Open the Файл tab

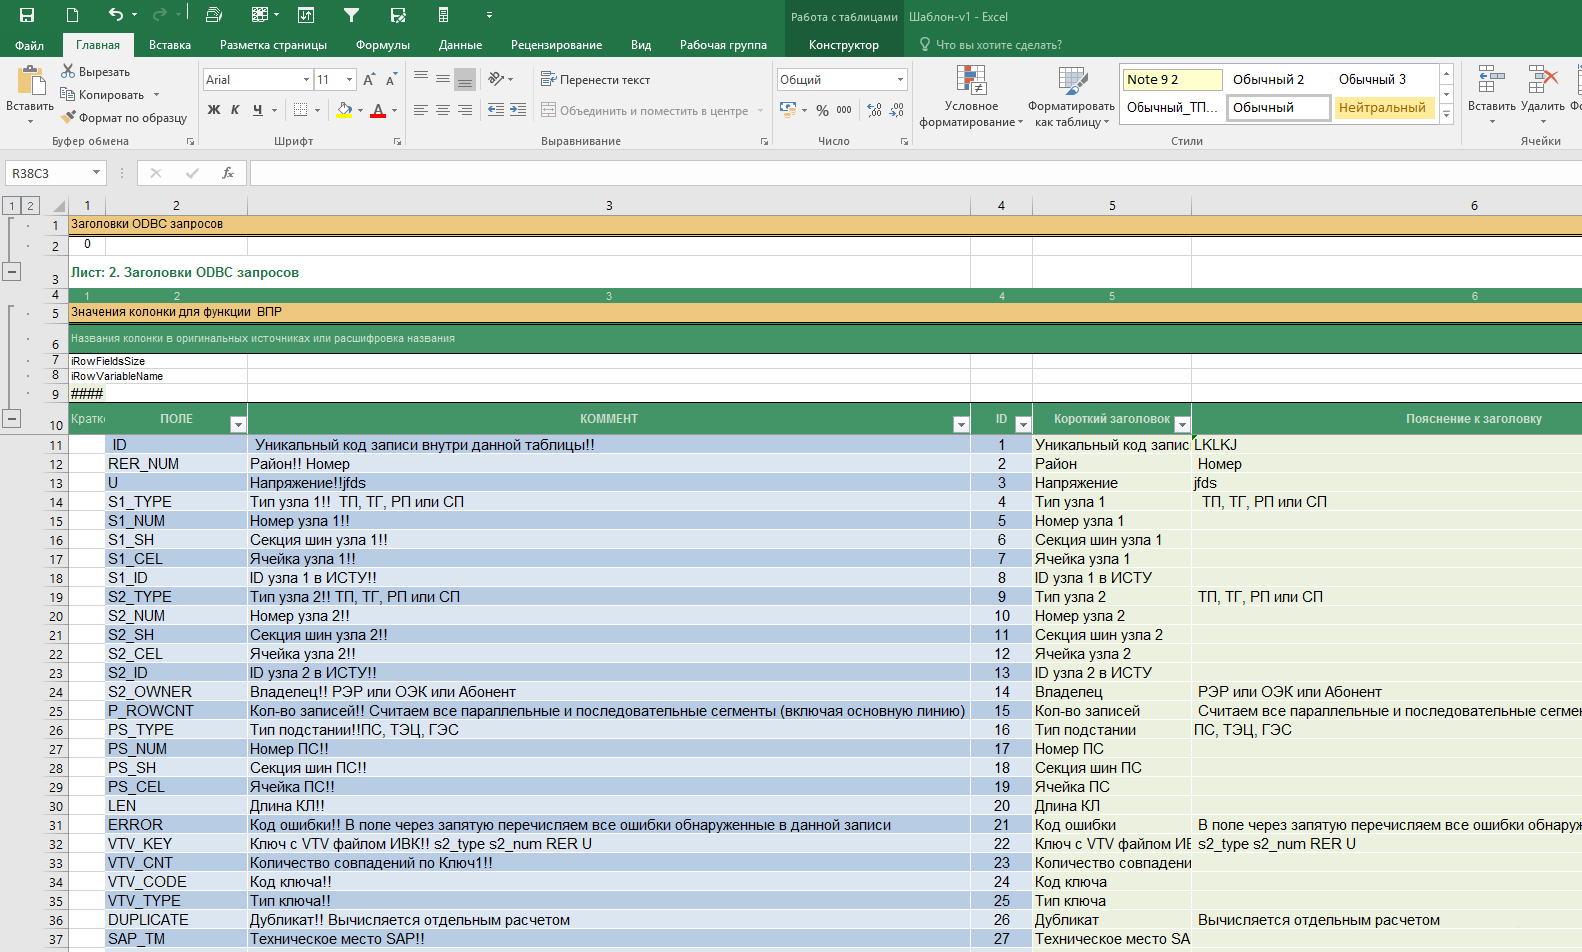pyautogui.click(x=29, y=45)
